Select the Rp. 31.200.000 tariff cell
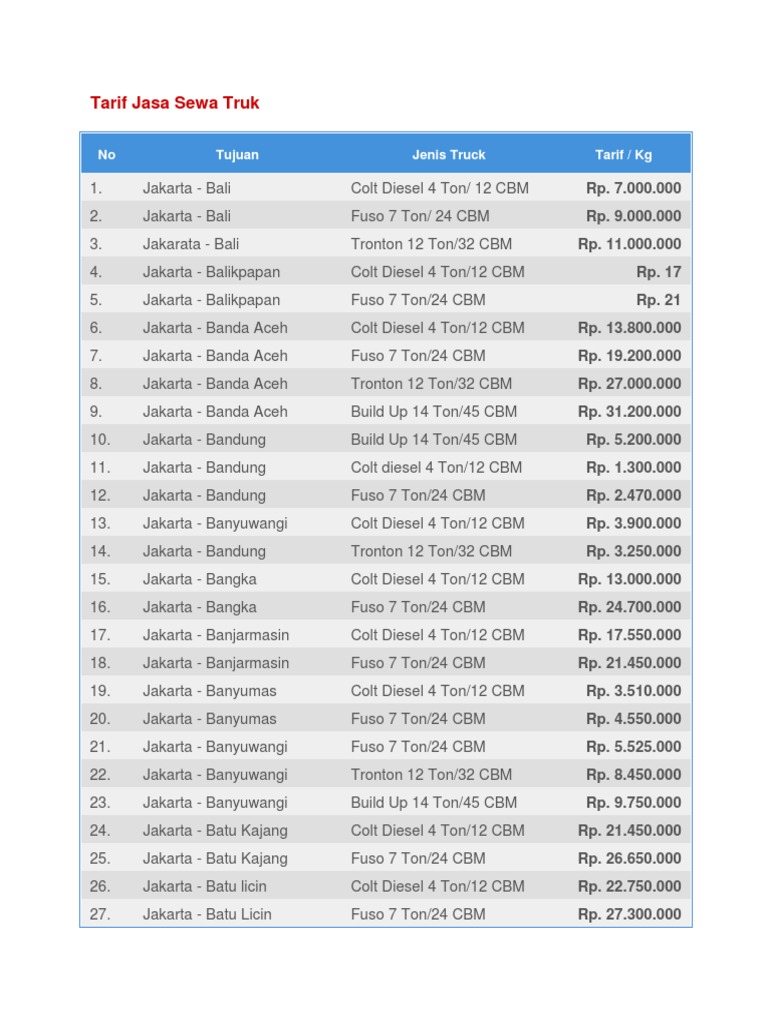 [x=629, y=411]
